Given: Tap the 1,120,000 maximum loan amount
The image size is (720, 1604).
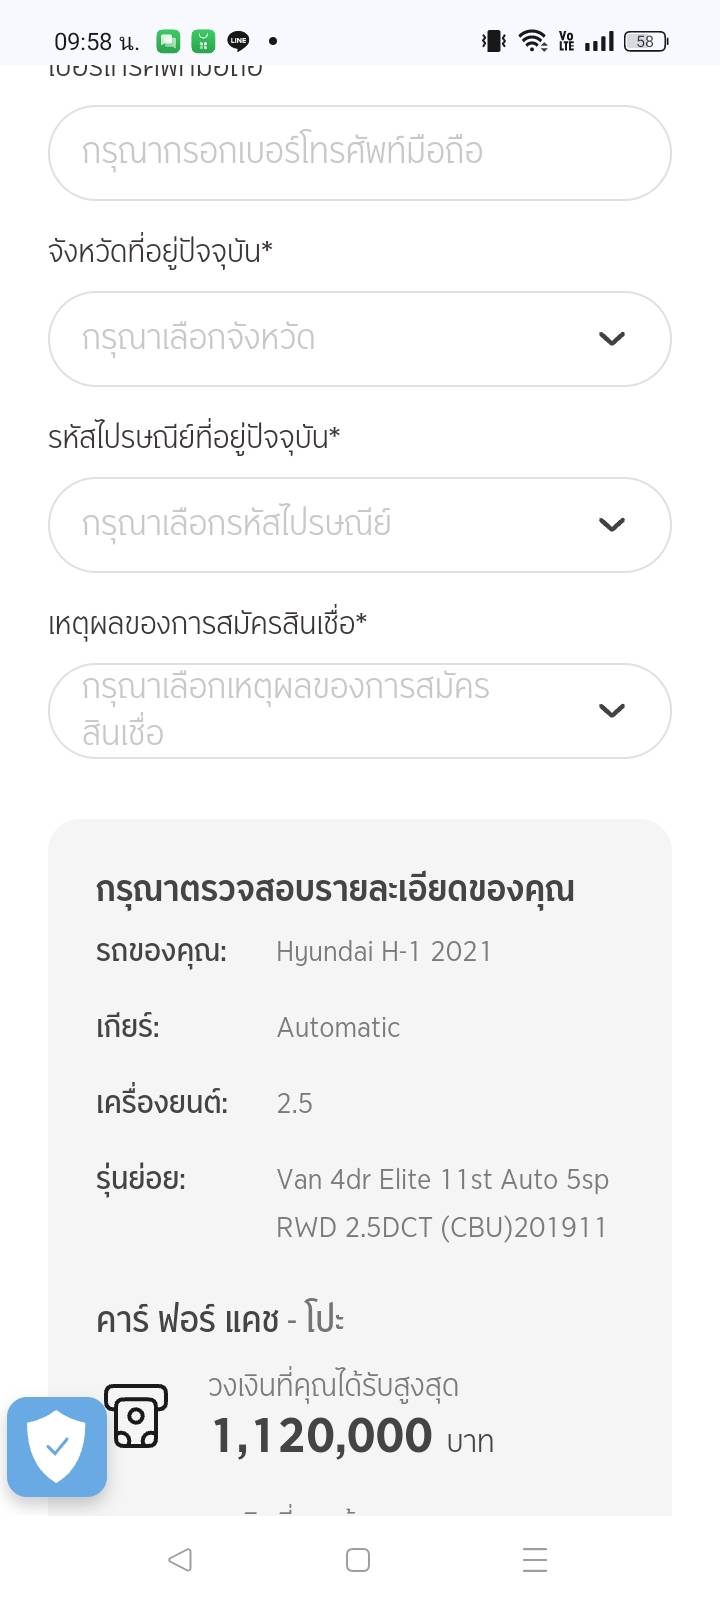Looking at the screenshot, I should [322, 1437].
